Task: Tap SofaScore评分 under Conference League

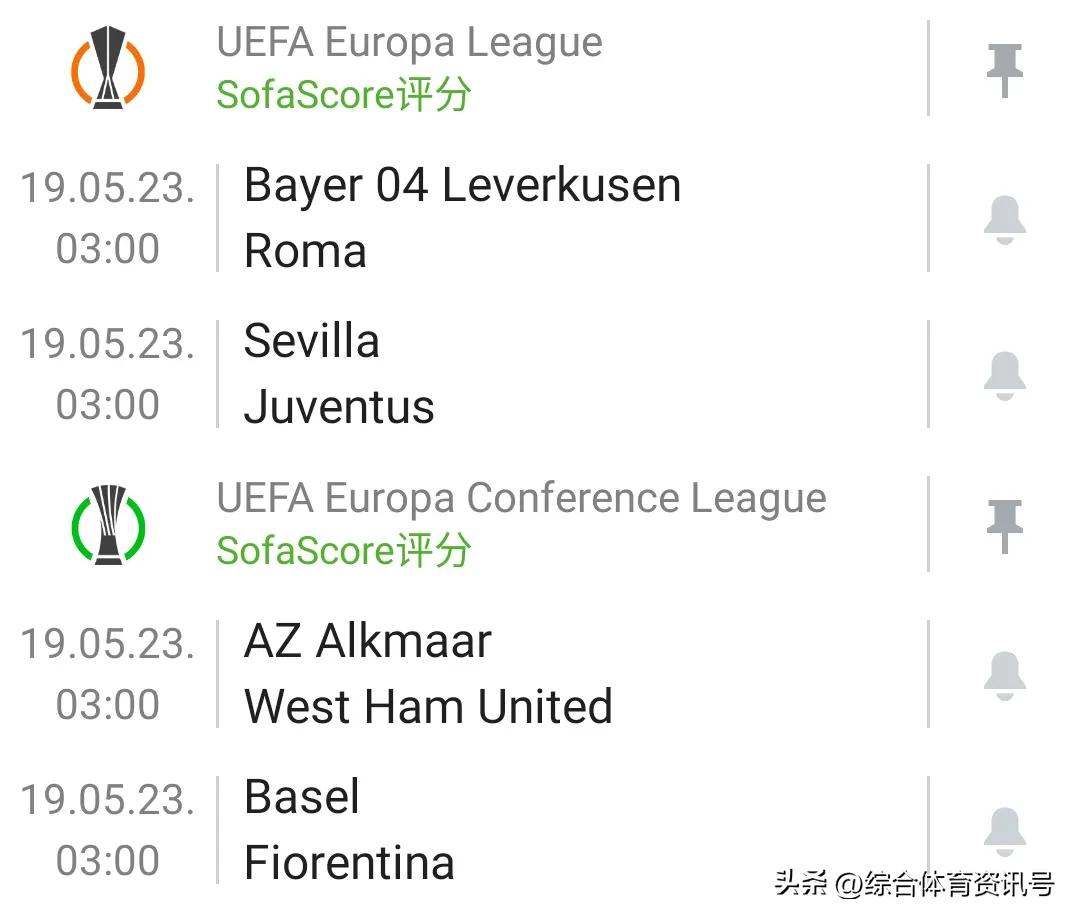Action: click(344, 551)
